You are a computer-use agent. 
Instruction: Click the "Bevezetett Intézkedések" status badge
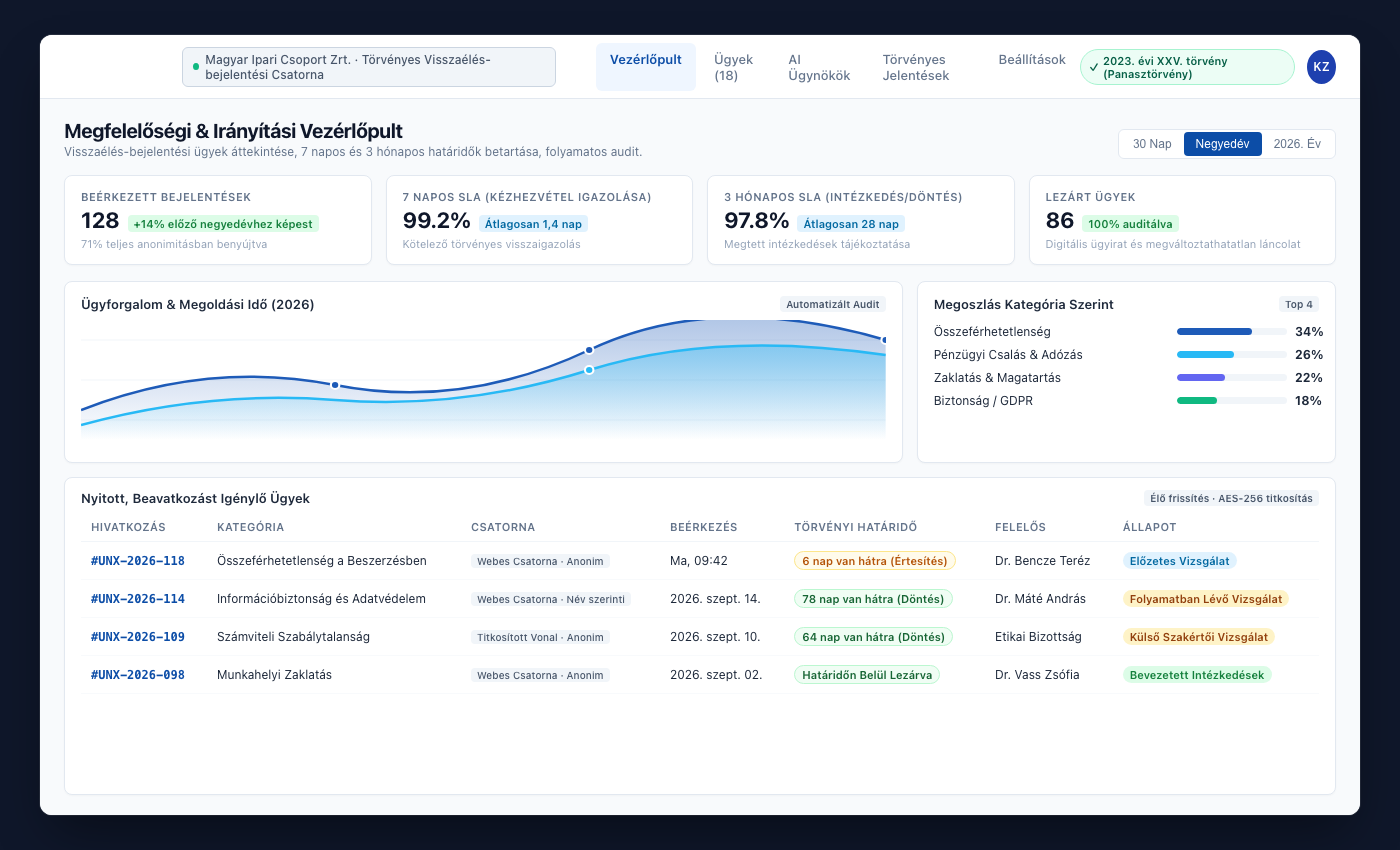pyautogui.click(x=1197, y=675)
